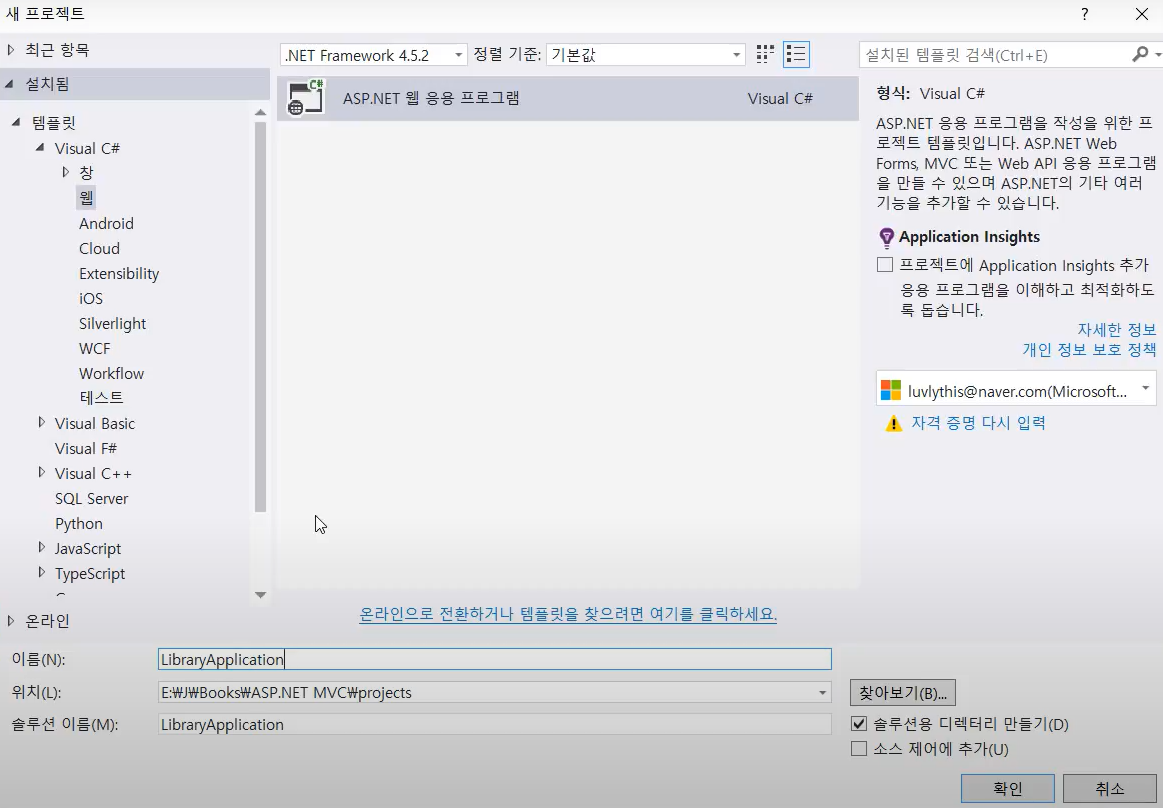Open the sort order 기본값 dropdown
Image resolution: width=1163 pixels, height=808 pixels.
645,55
